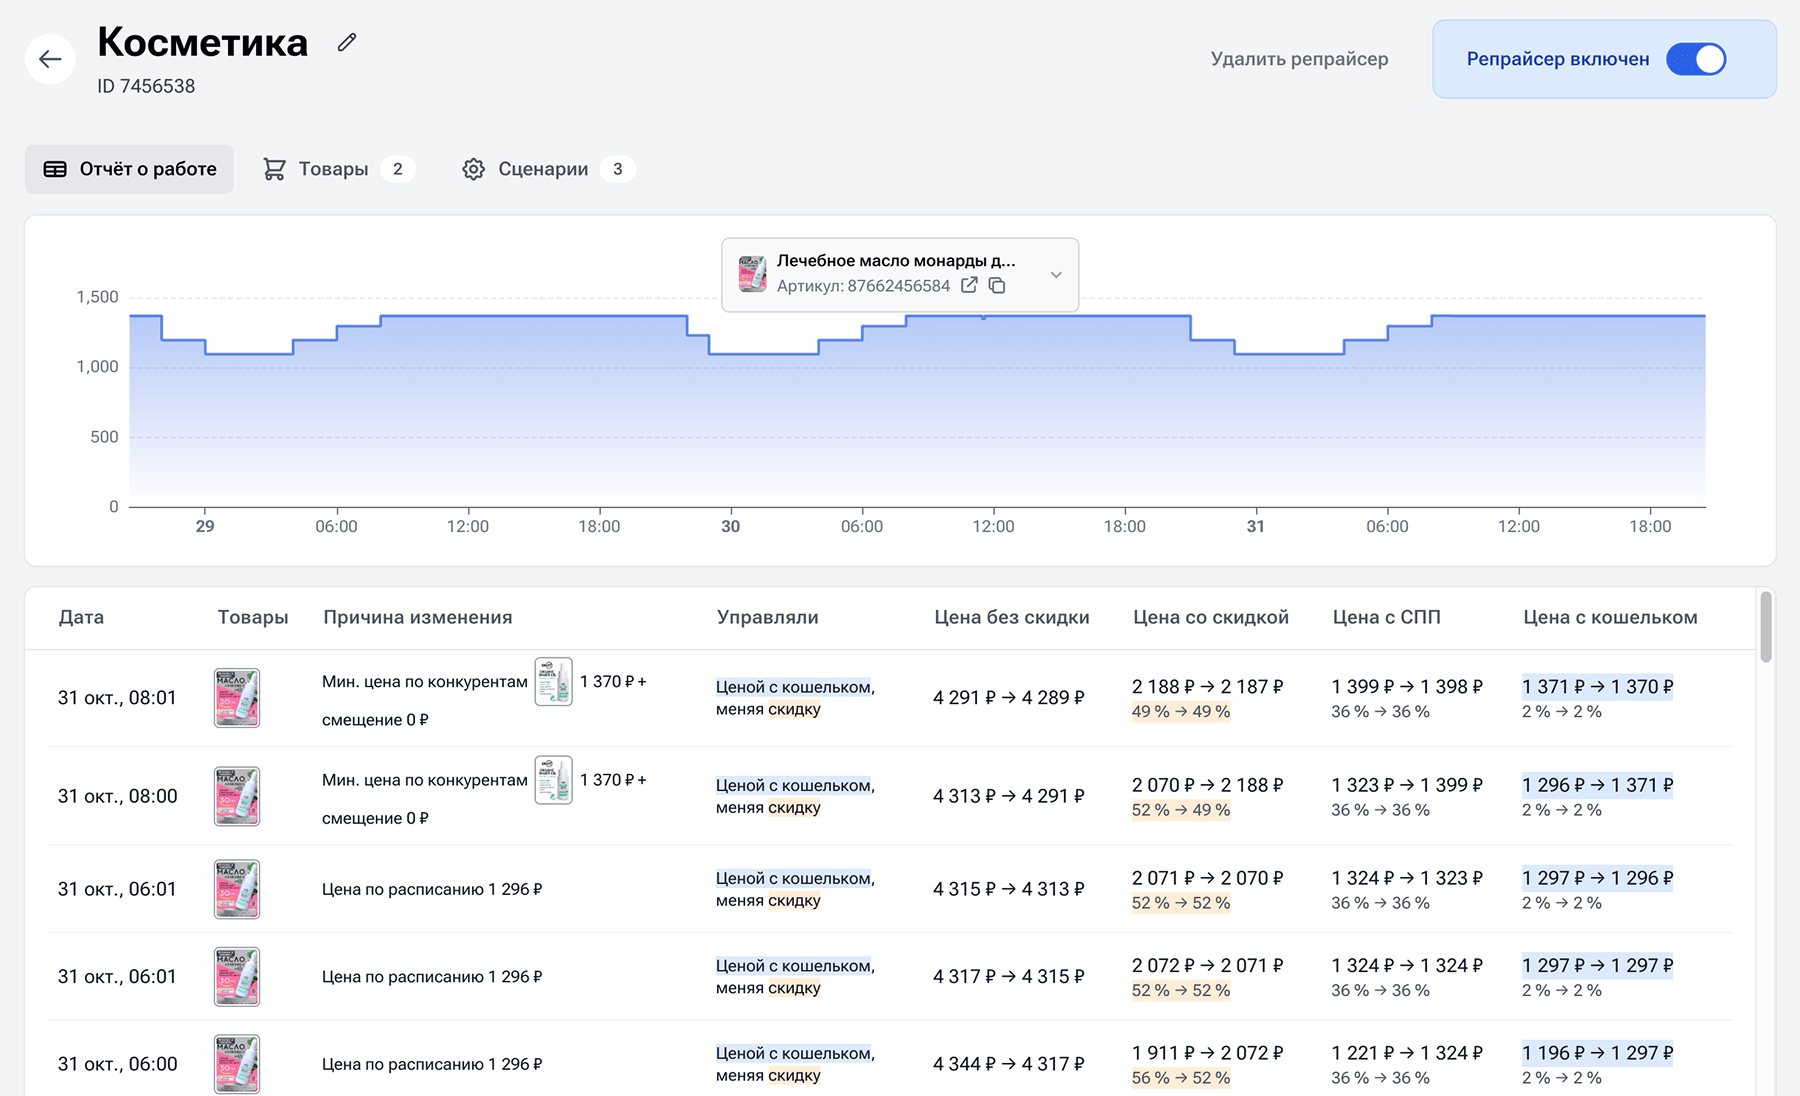This screenshot has height=1096, width=1800.
Task: Click competitor product icon in 08:01 row
Action: [553, 682]
